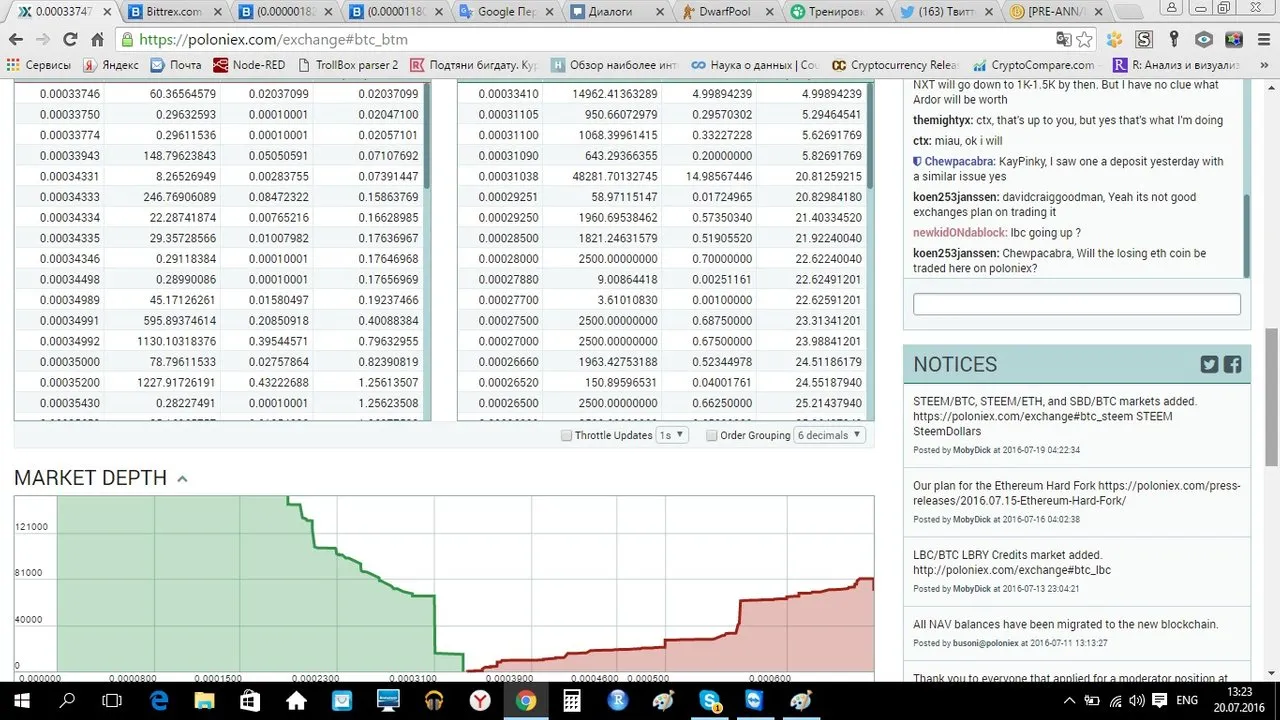
Task: Open the Ethereum Hard Fork press release link
Action: [1077, 493]
